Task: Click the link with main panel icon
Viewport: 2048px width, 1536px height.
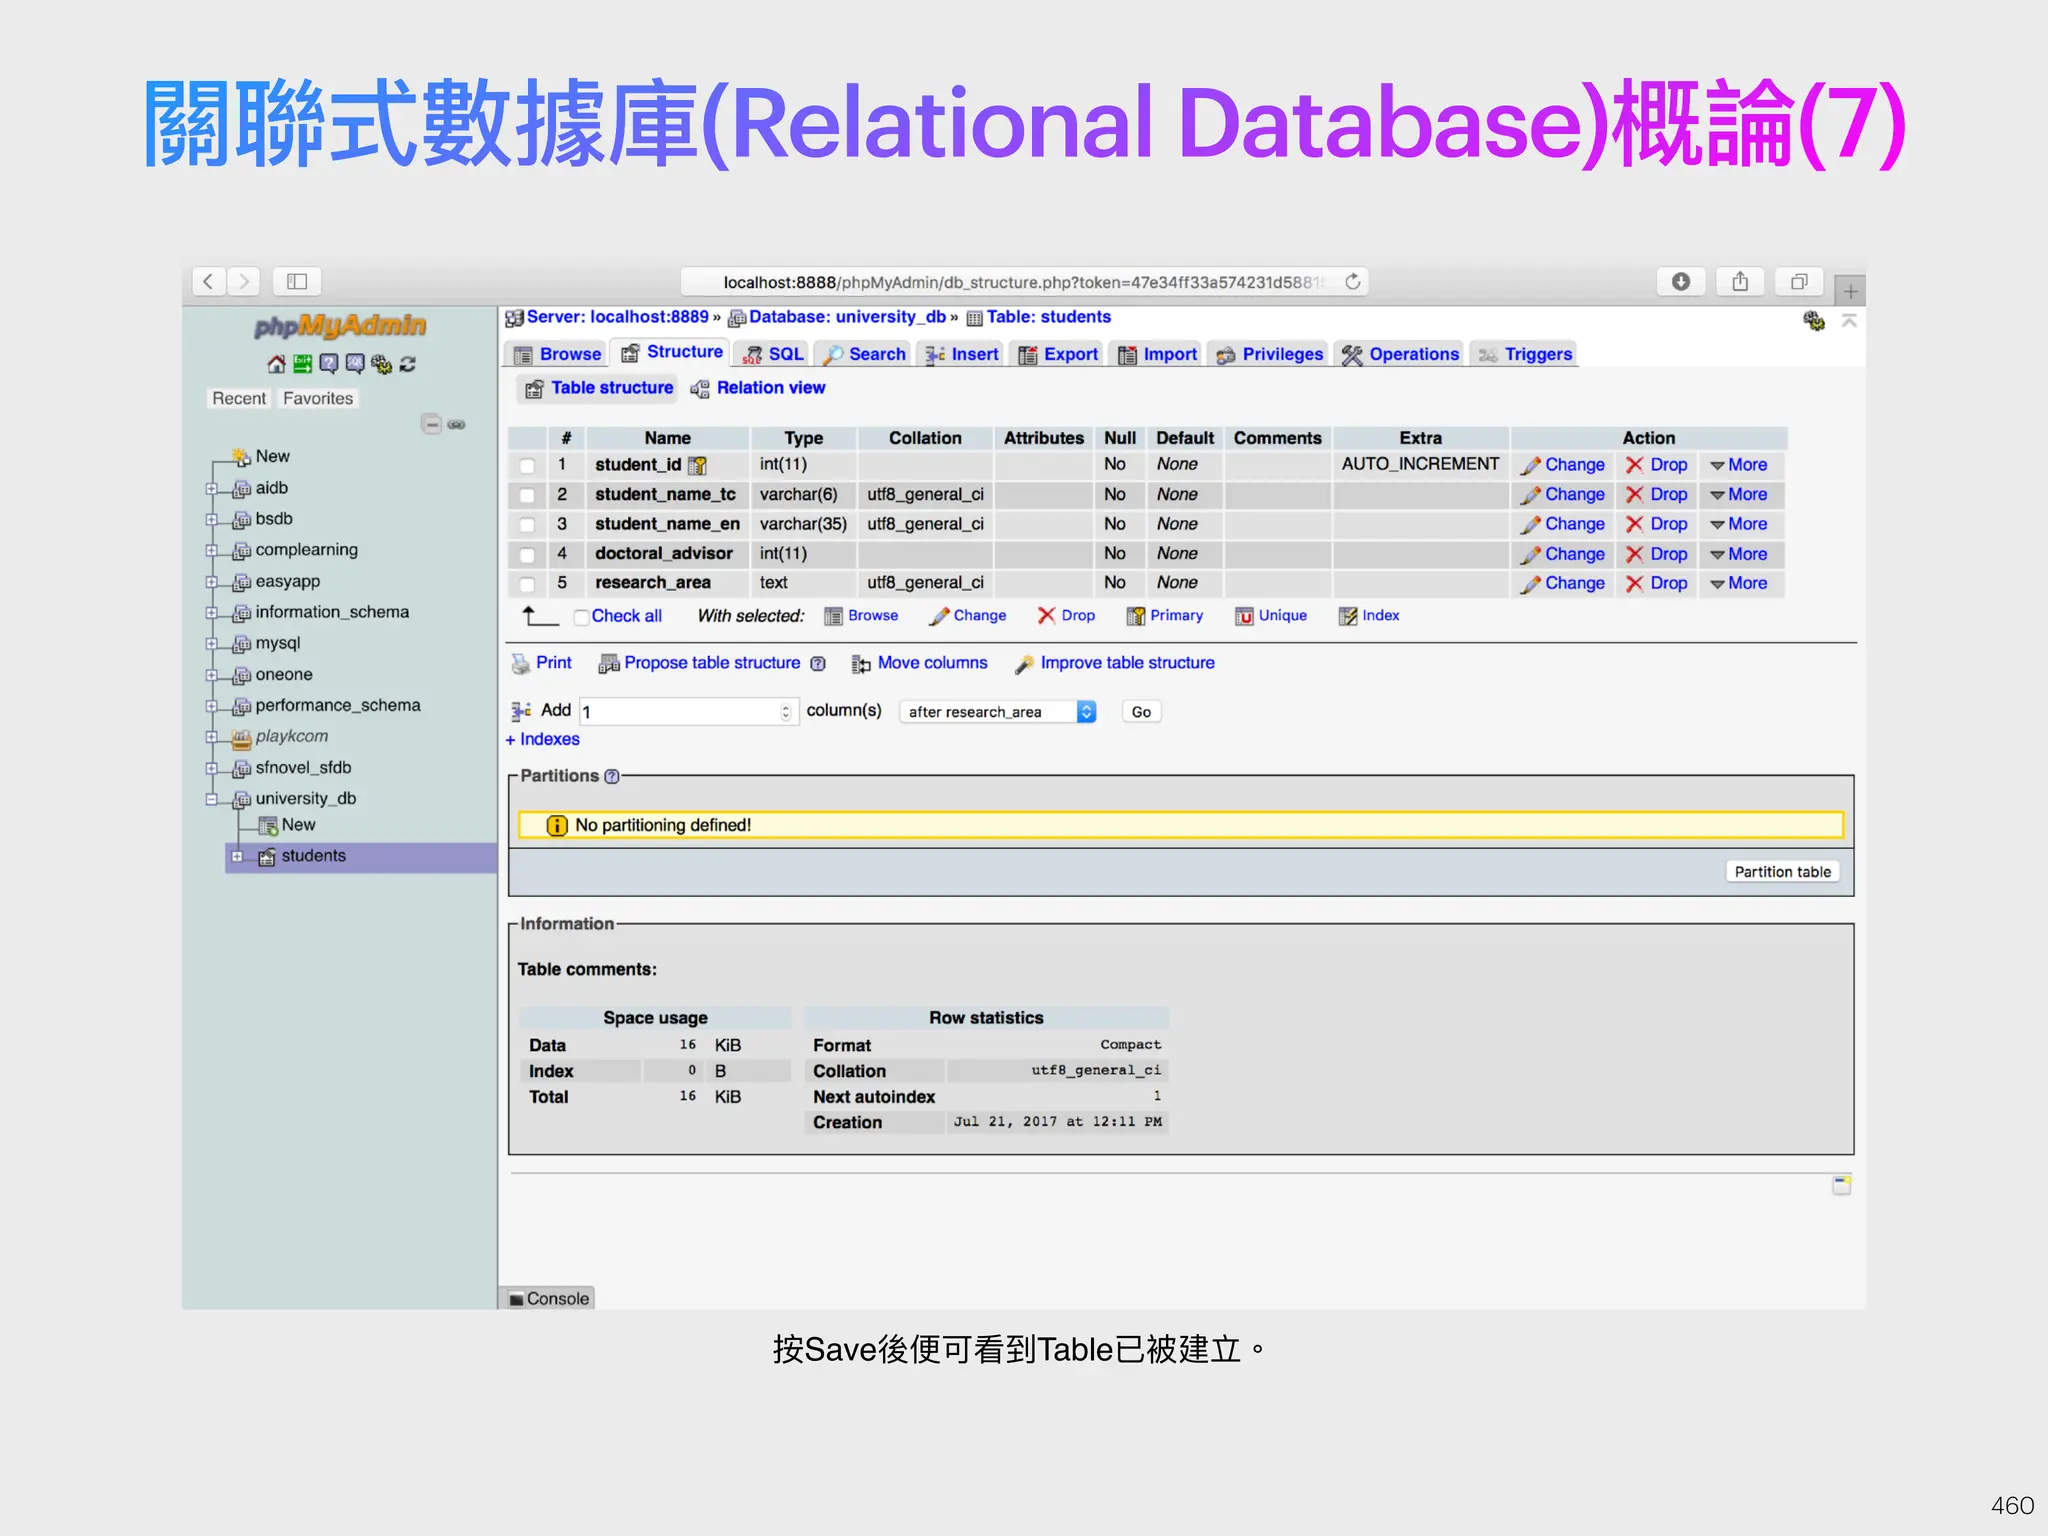Action: (x=456, y=424)
